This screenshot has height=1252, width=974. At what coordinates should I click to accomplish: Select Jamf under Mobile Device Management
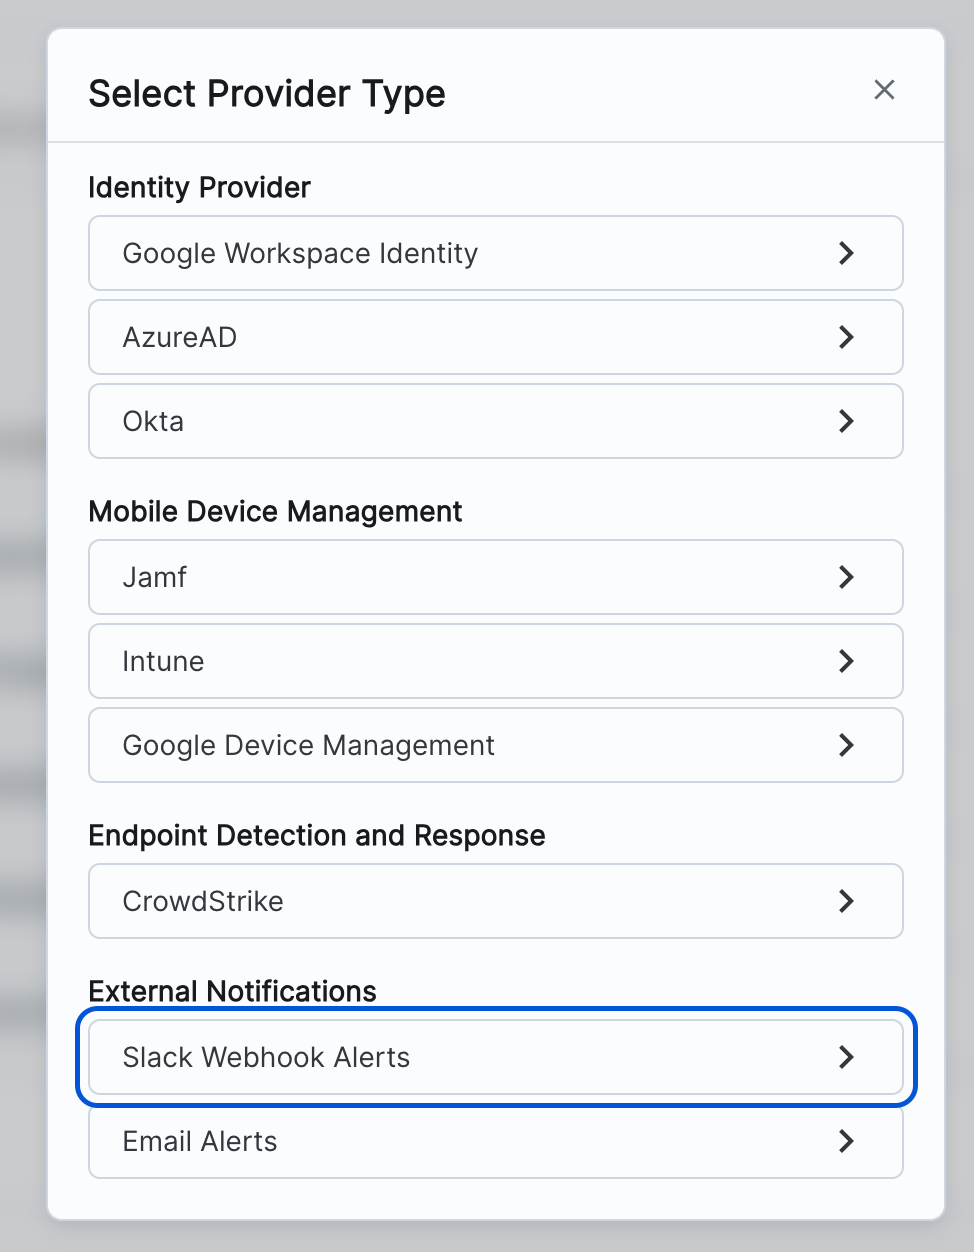click(x=155, y=577)
